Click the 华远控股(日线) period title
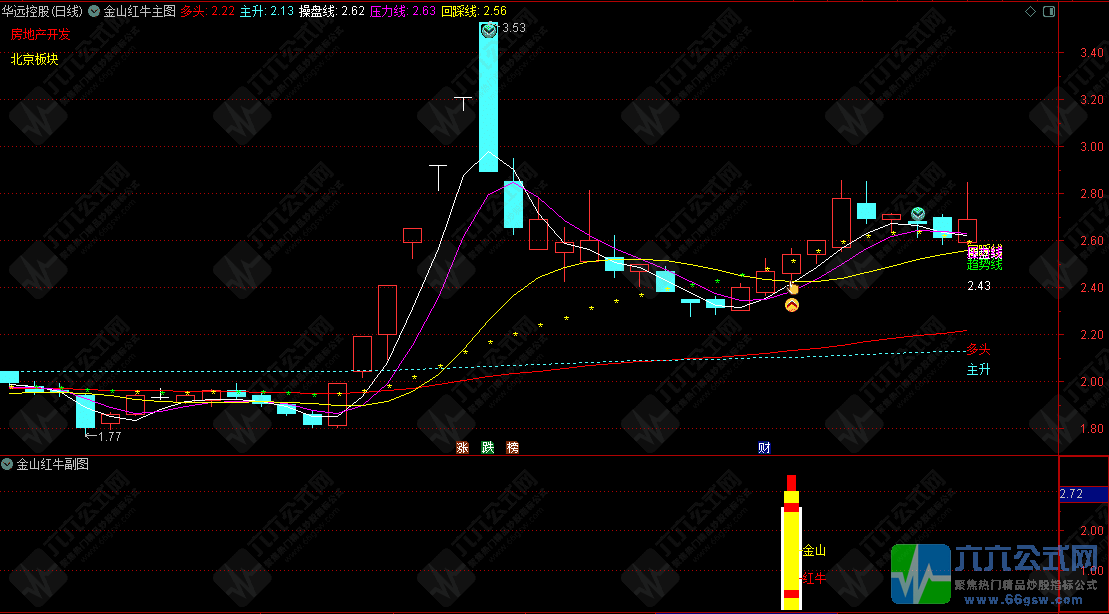The height and width of the screenshot is (614, 1109). coord(42,11)
